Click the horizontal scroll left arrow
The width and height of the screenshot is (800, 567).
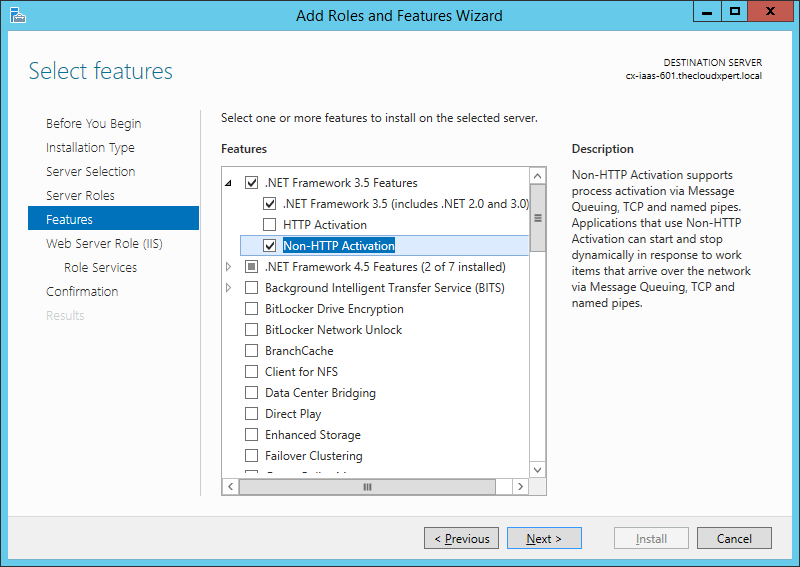pyautogui.click(x=231, y=487)
